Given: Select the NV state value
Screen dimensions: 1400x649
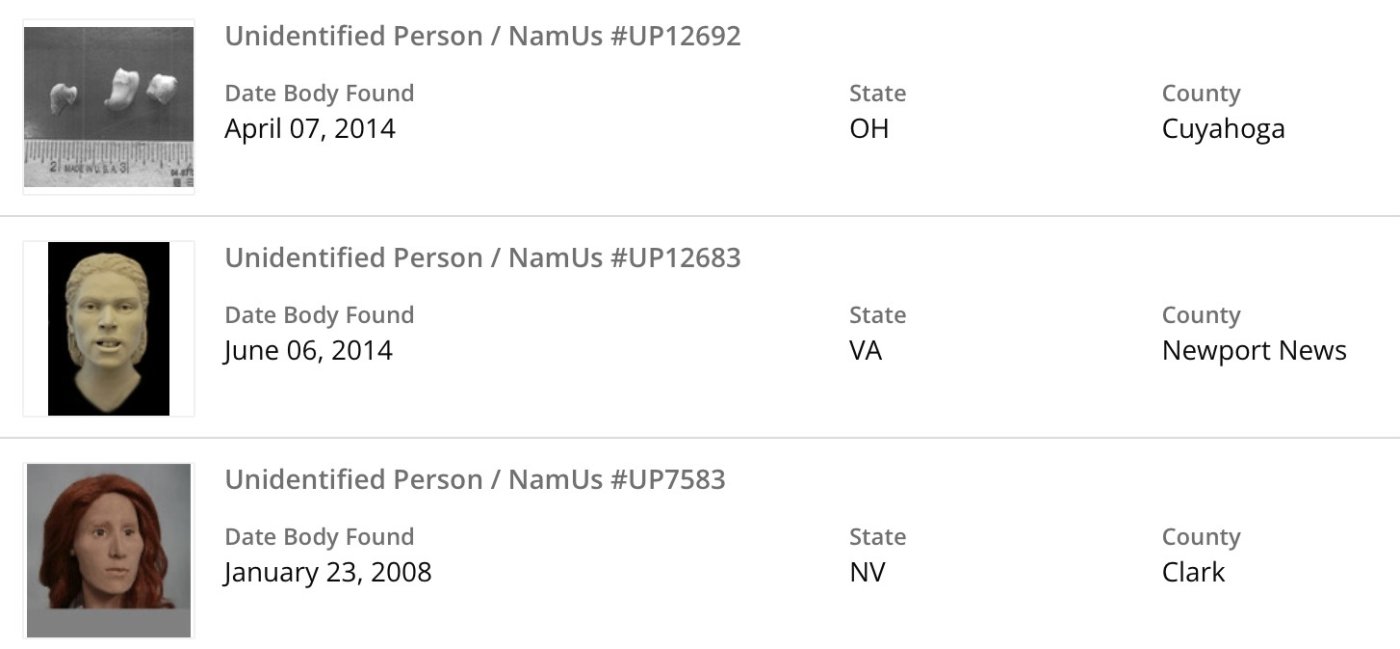Looking at the screenshot, I should [x=868, y=573].
